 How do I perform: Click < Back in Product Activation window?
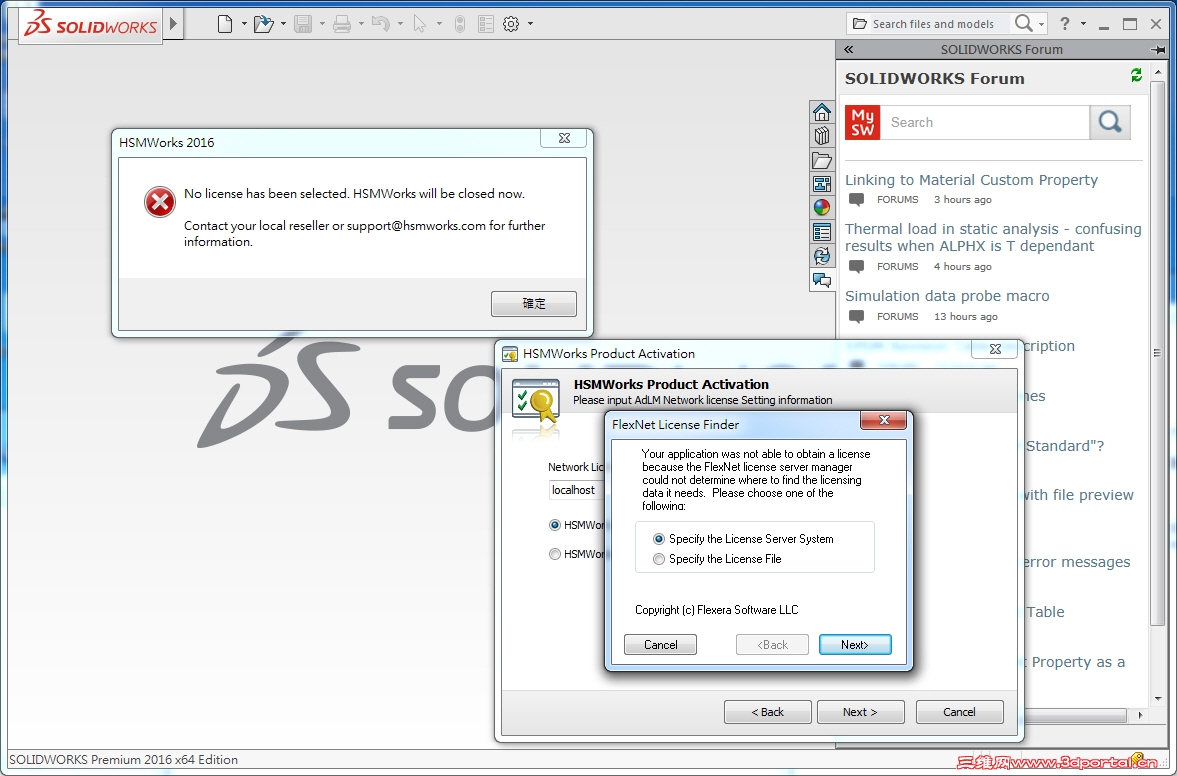click(x=767, y=712)
